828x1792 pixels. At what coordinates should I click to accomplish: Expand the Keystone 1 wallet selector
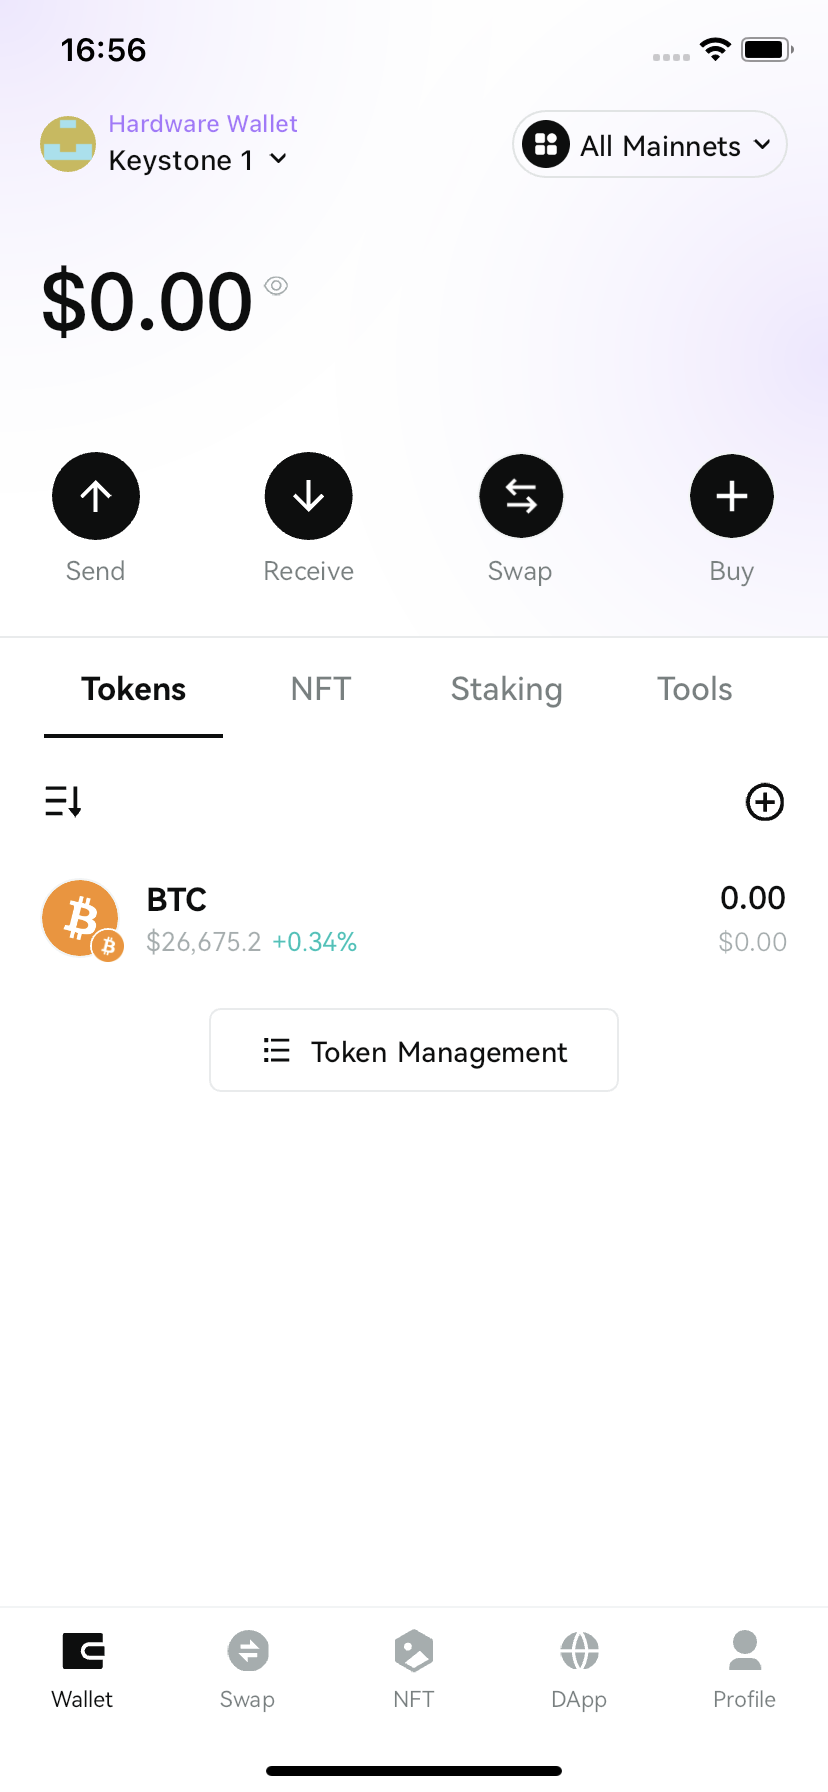(x=198, y=160)
